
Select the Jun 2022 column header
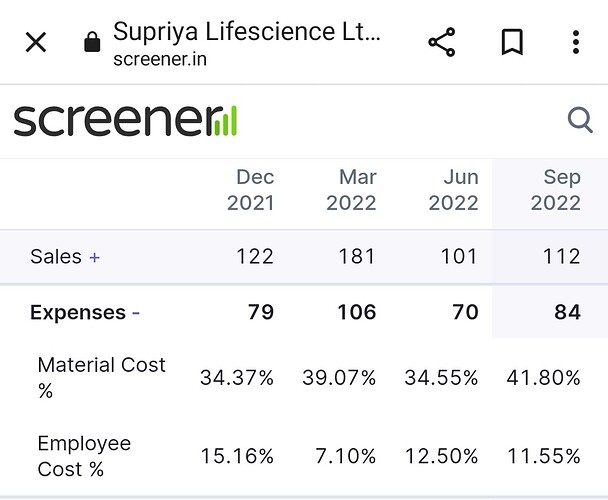point(454,190)
